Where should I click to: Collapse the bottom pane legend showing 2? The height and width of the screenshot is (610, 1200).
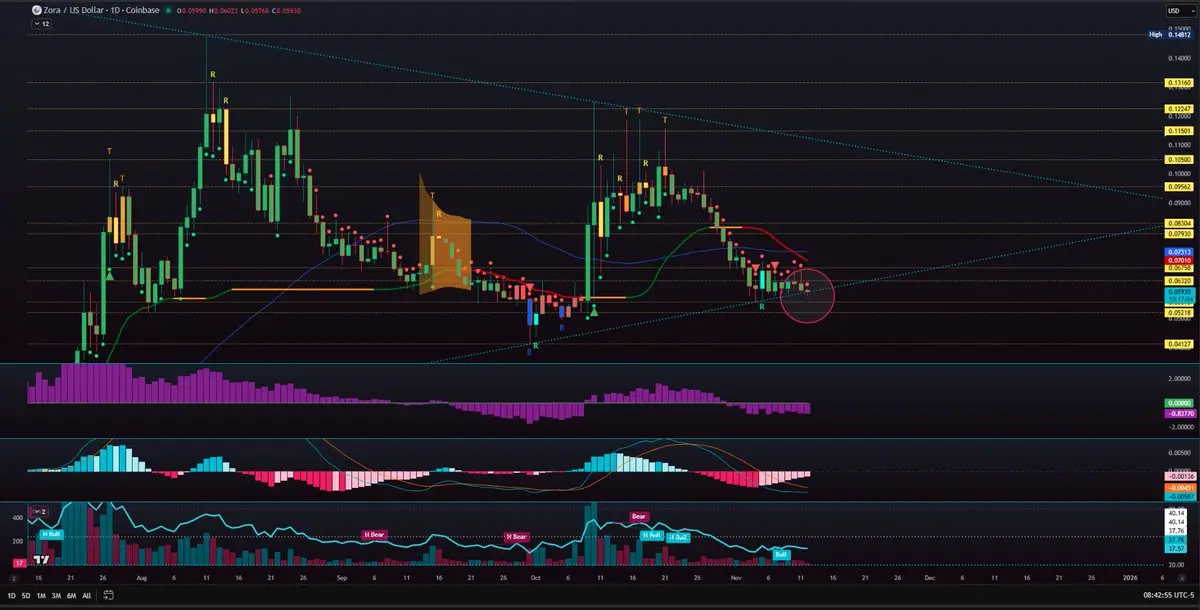coord(39,510)
